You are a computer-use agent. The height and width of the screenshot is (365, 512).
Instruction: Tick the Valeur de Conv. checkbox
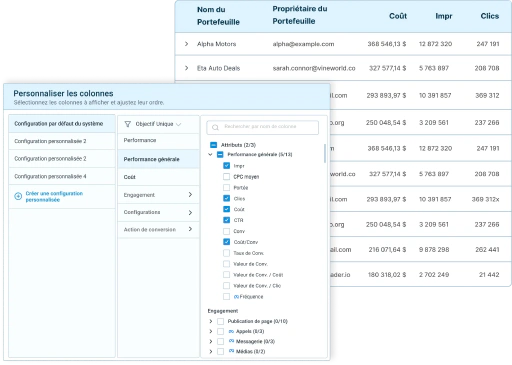(226, 264)
